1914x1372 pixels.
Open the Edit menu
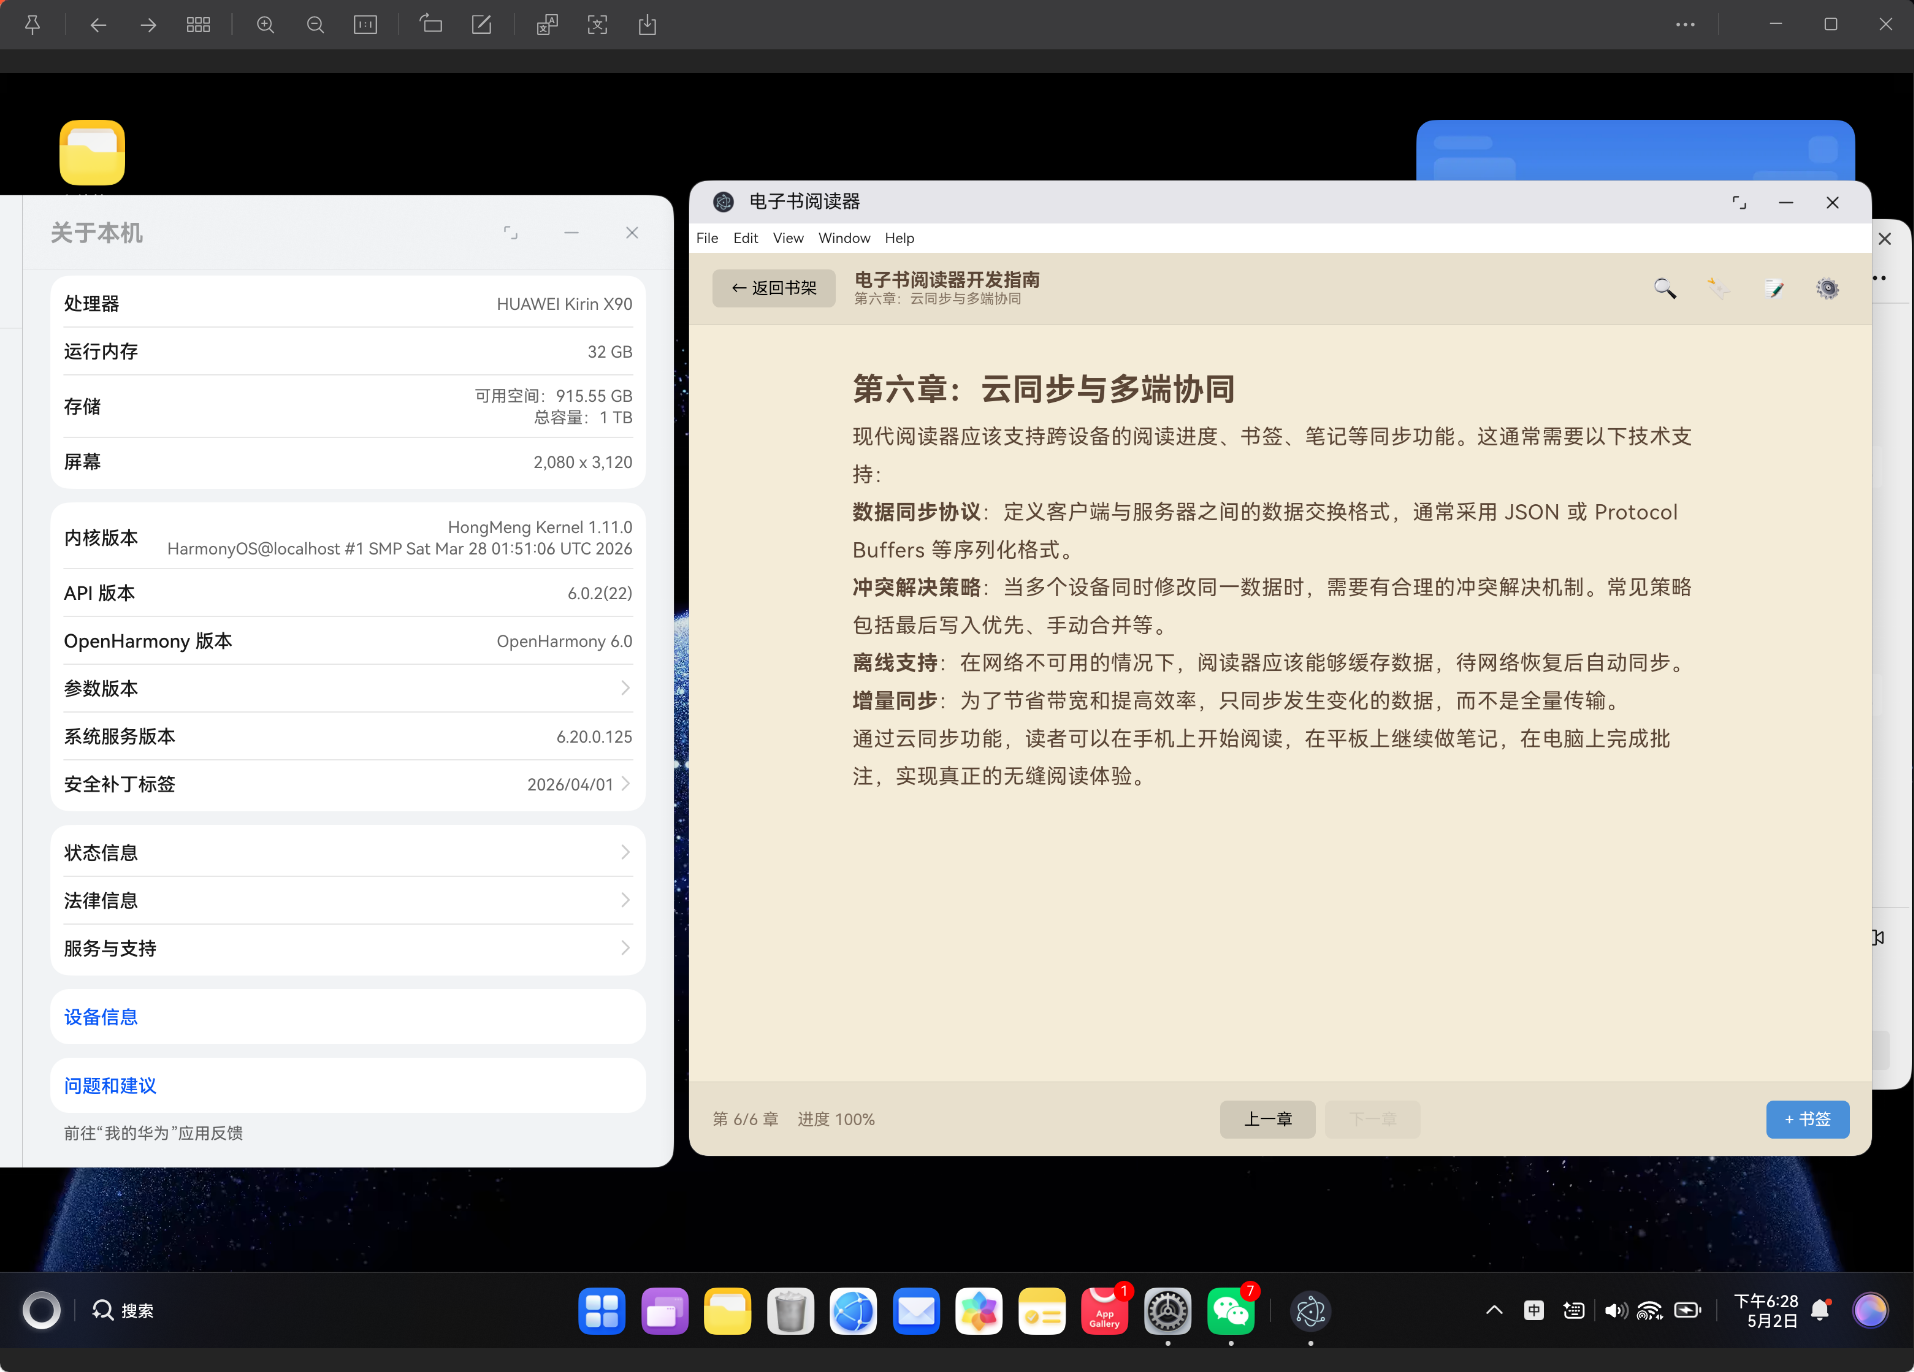click(x=745, y=238)
